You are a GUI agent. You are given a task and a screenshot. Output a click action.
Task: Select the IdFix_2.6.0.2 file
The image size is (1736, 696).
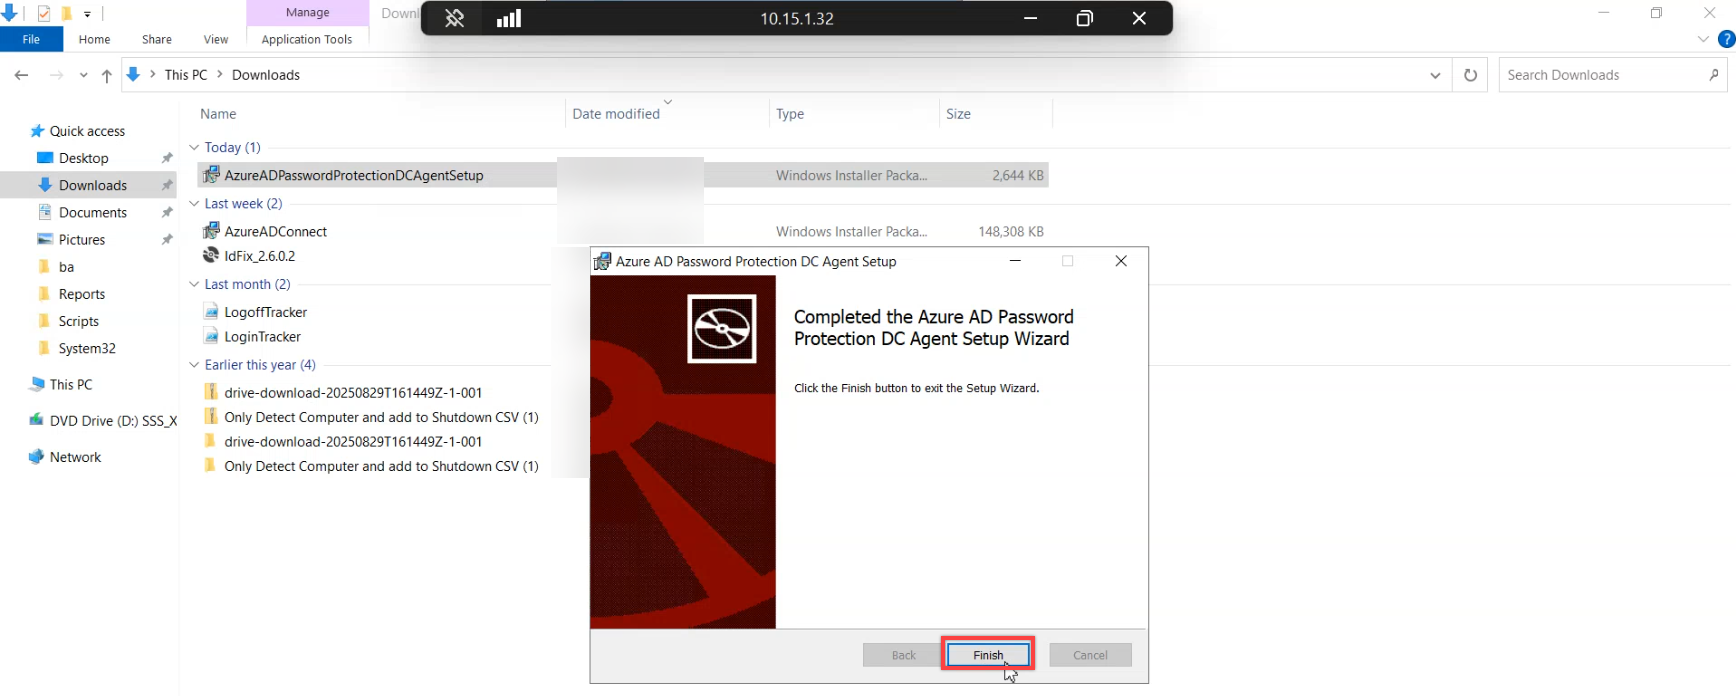click(260, 256)
